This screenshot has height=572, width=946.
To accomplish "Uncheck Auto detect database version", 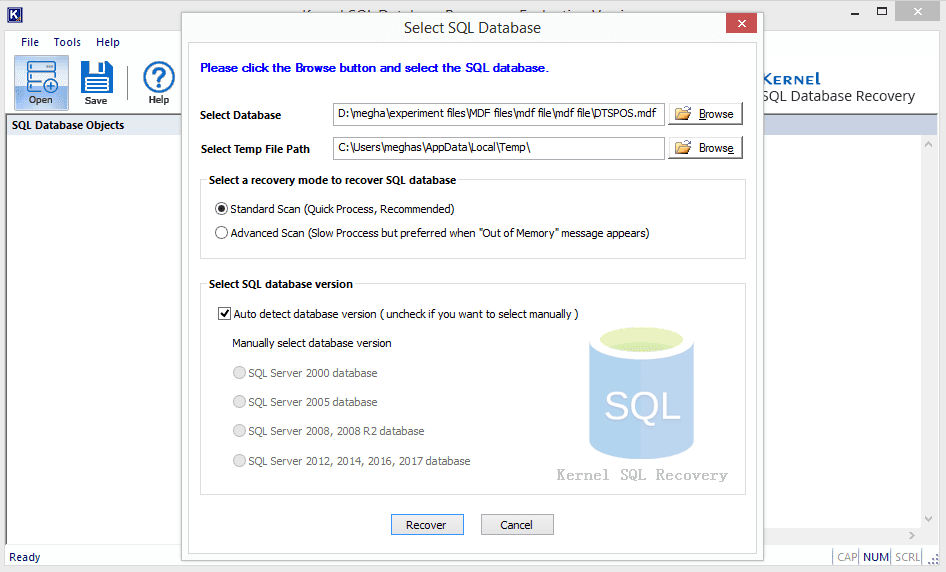I will point(224,314).
